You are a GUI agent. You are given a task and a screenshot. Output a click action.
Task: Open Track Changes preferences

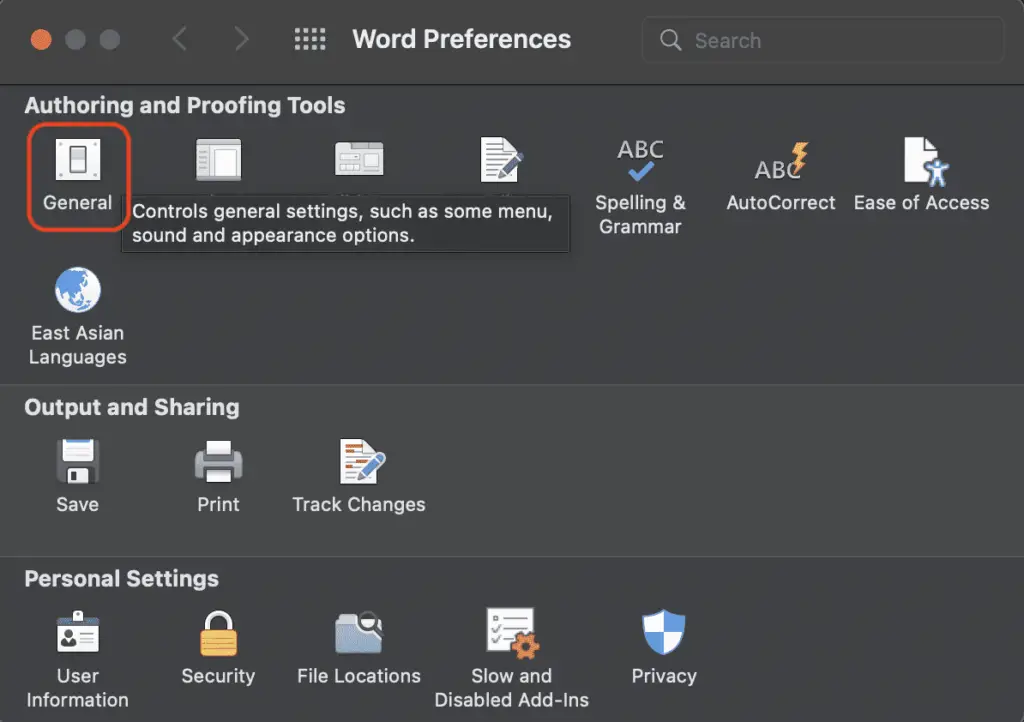click(359, 477)
